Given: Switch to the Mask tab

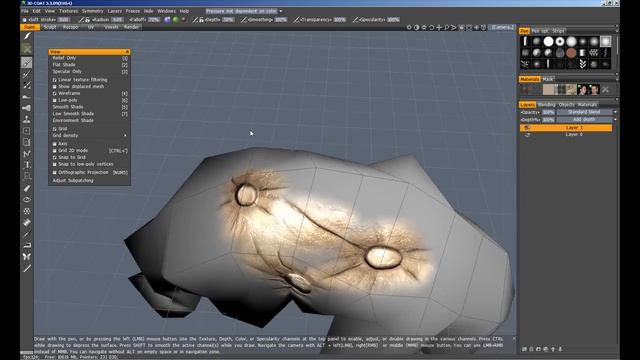Looking at the screenshot, I should [x=548, y=79].
